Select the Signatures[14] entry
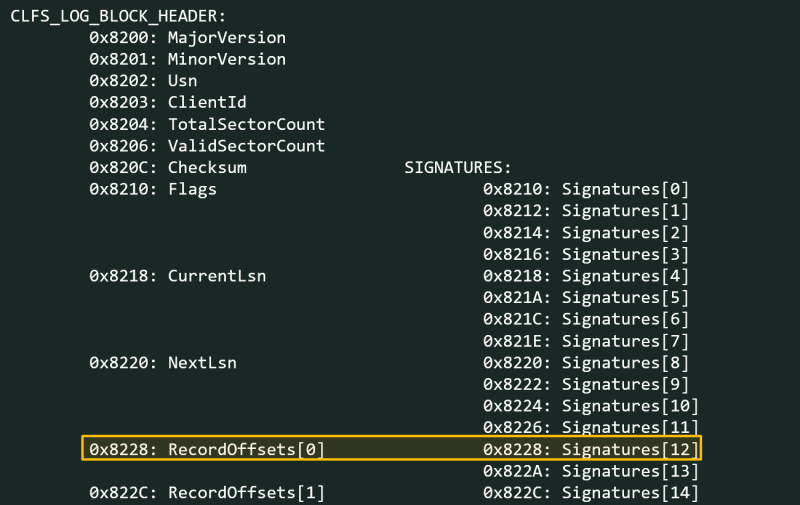The width and height of the screenshot is (800, 505). point(591,492)
